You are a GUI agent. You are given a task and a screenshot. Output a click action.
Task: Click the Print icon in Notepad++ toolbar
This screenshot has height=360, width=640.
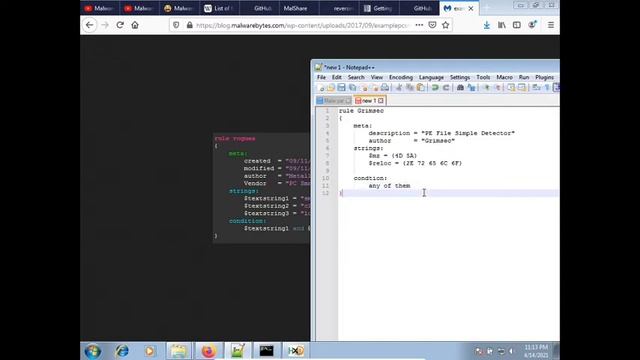(x=385, y=87)
